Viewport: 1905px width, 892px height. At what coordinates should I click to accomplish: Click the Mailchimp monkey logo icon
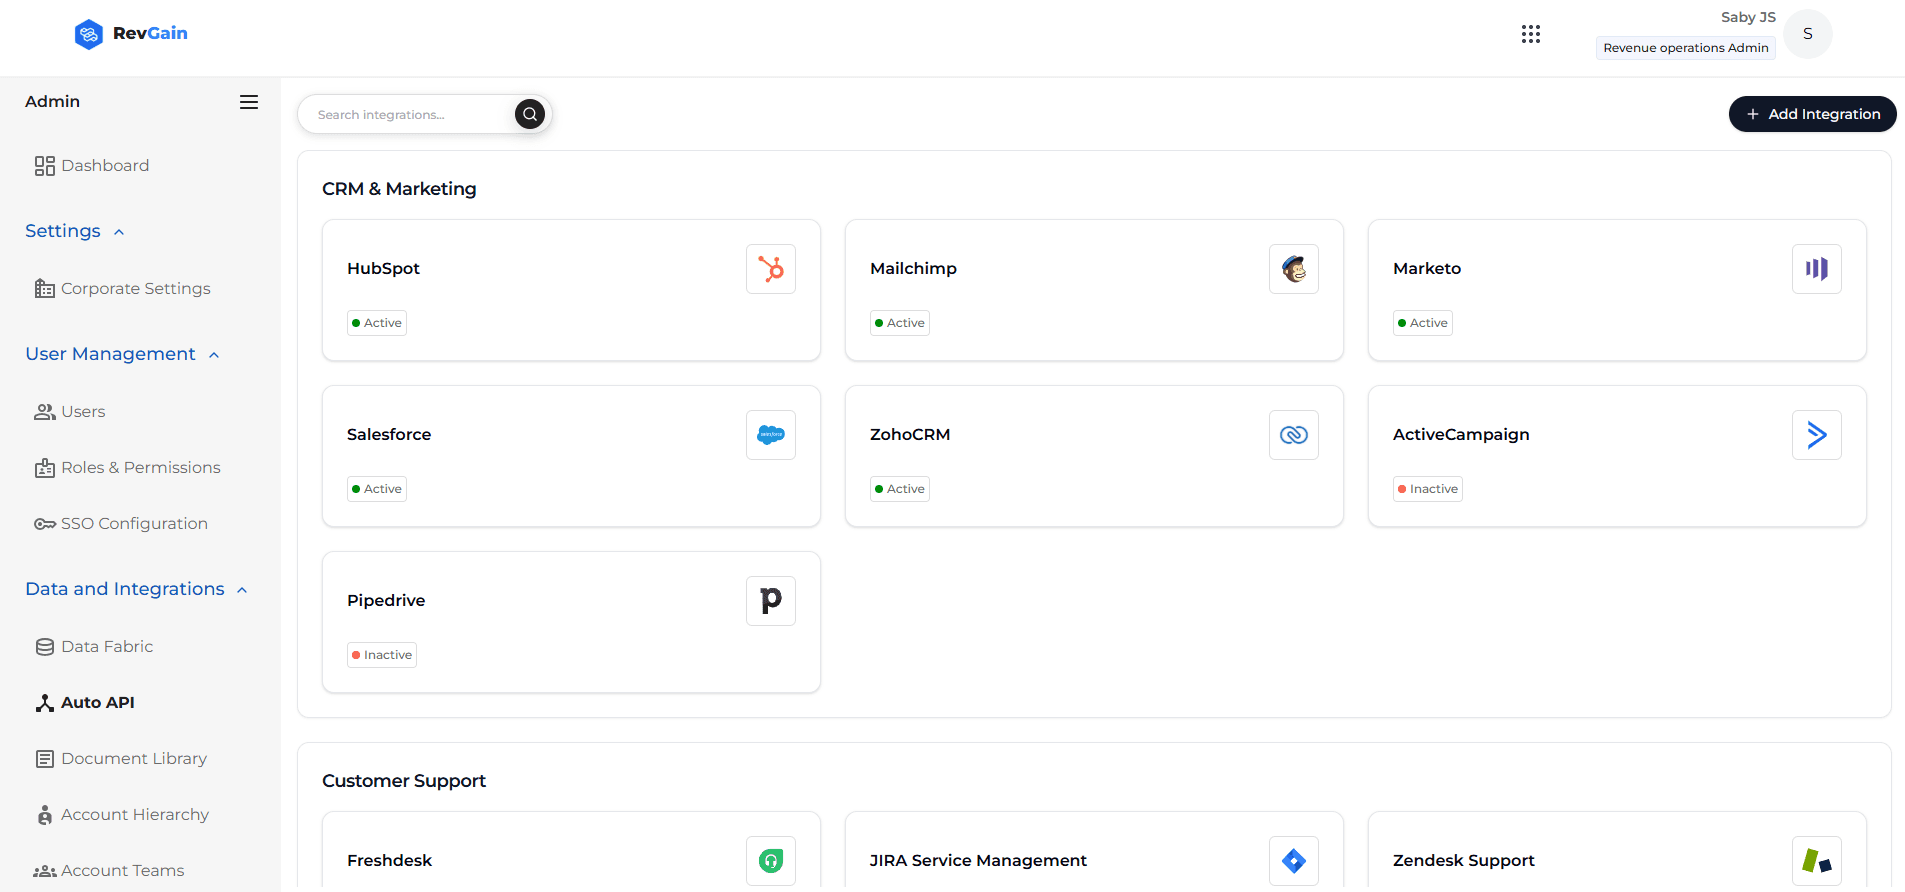coord(1293,269)
